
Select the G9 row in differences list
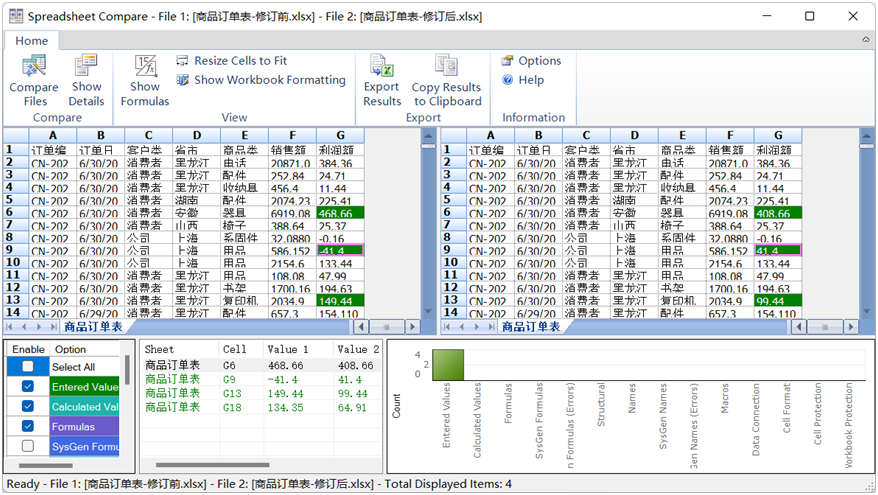click(261, 380)
